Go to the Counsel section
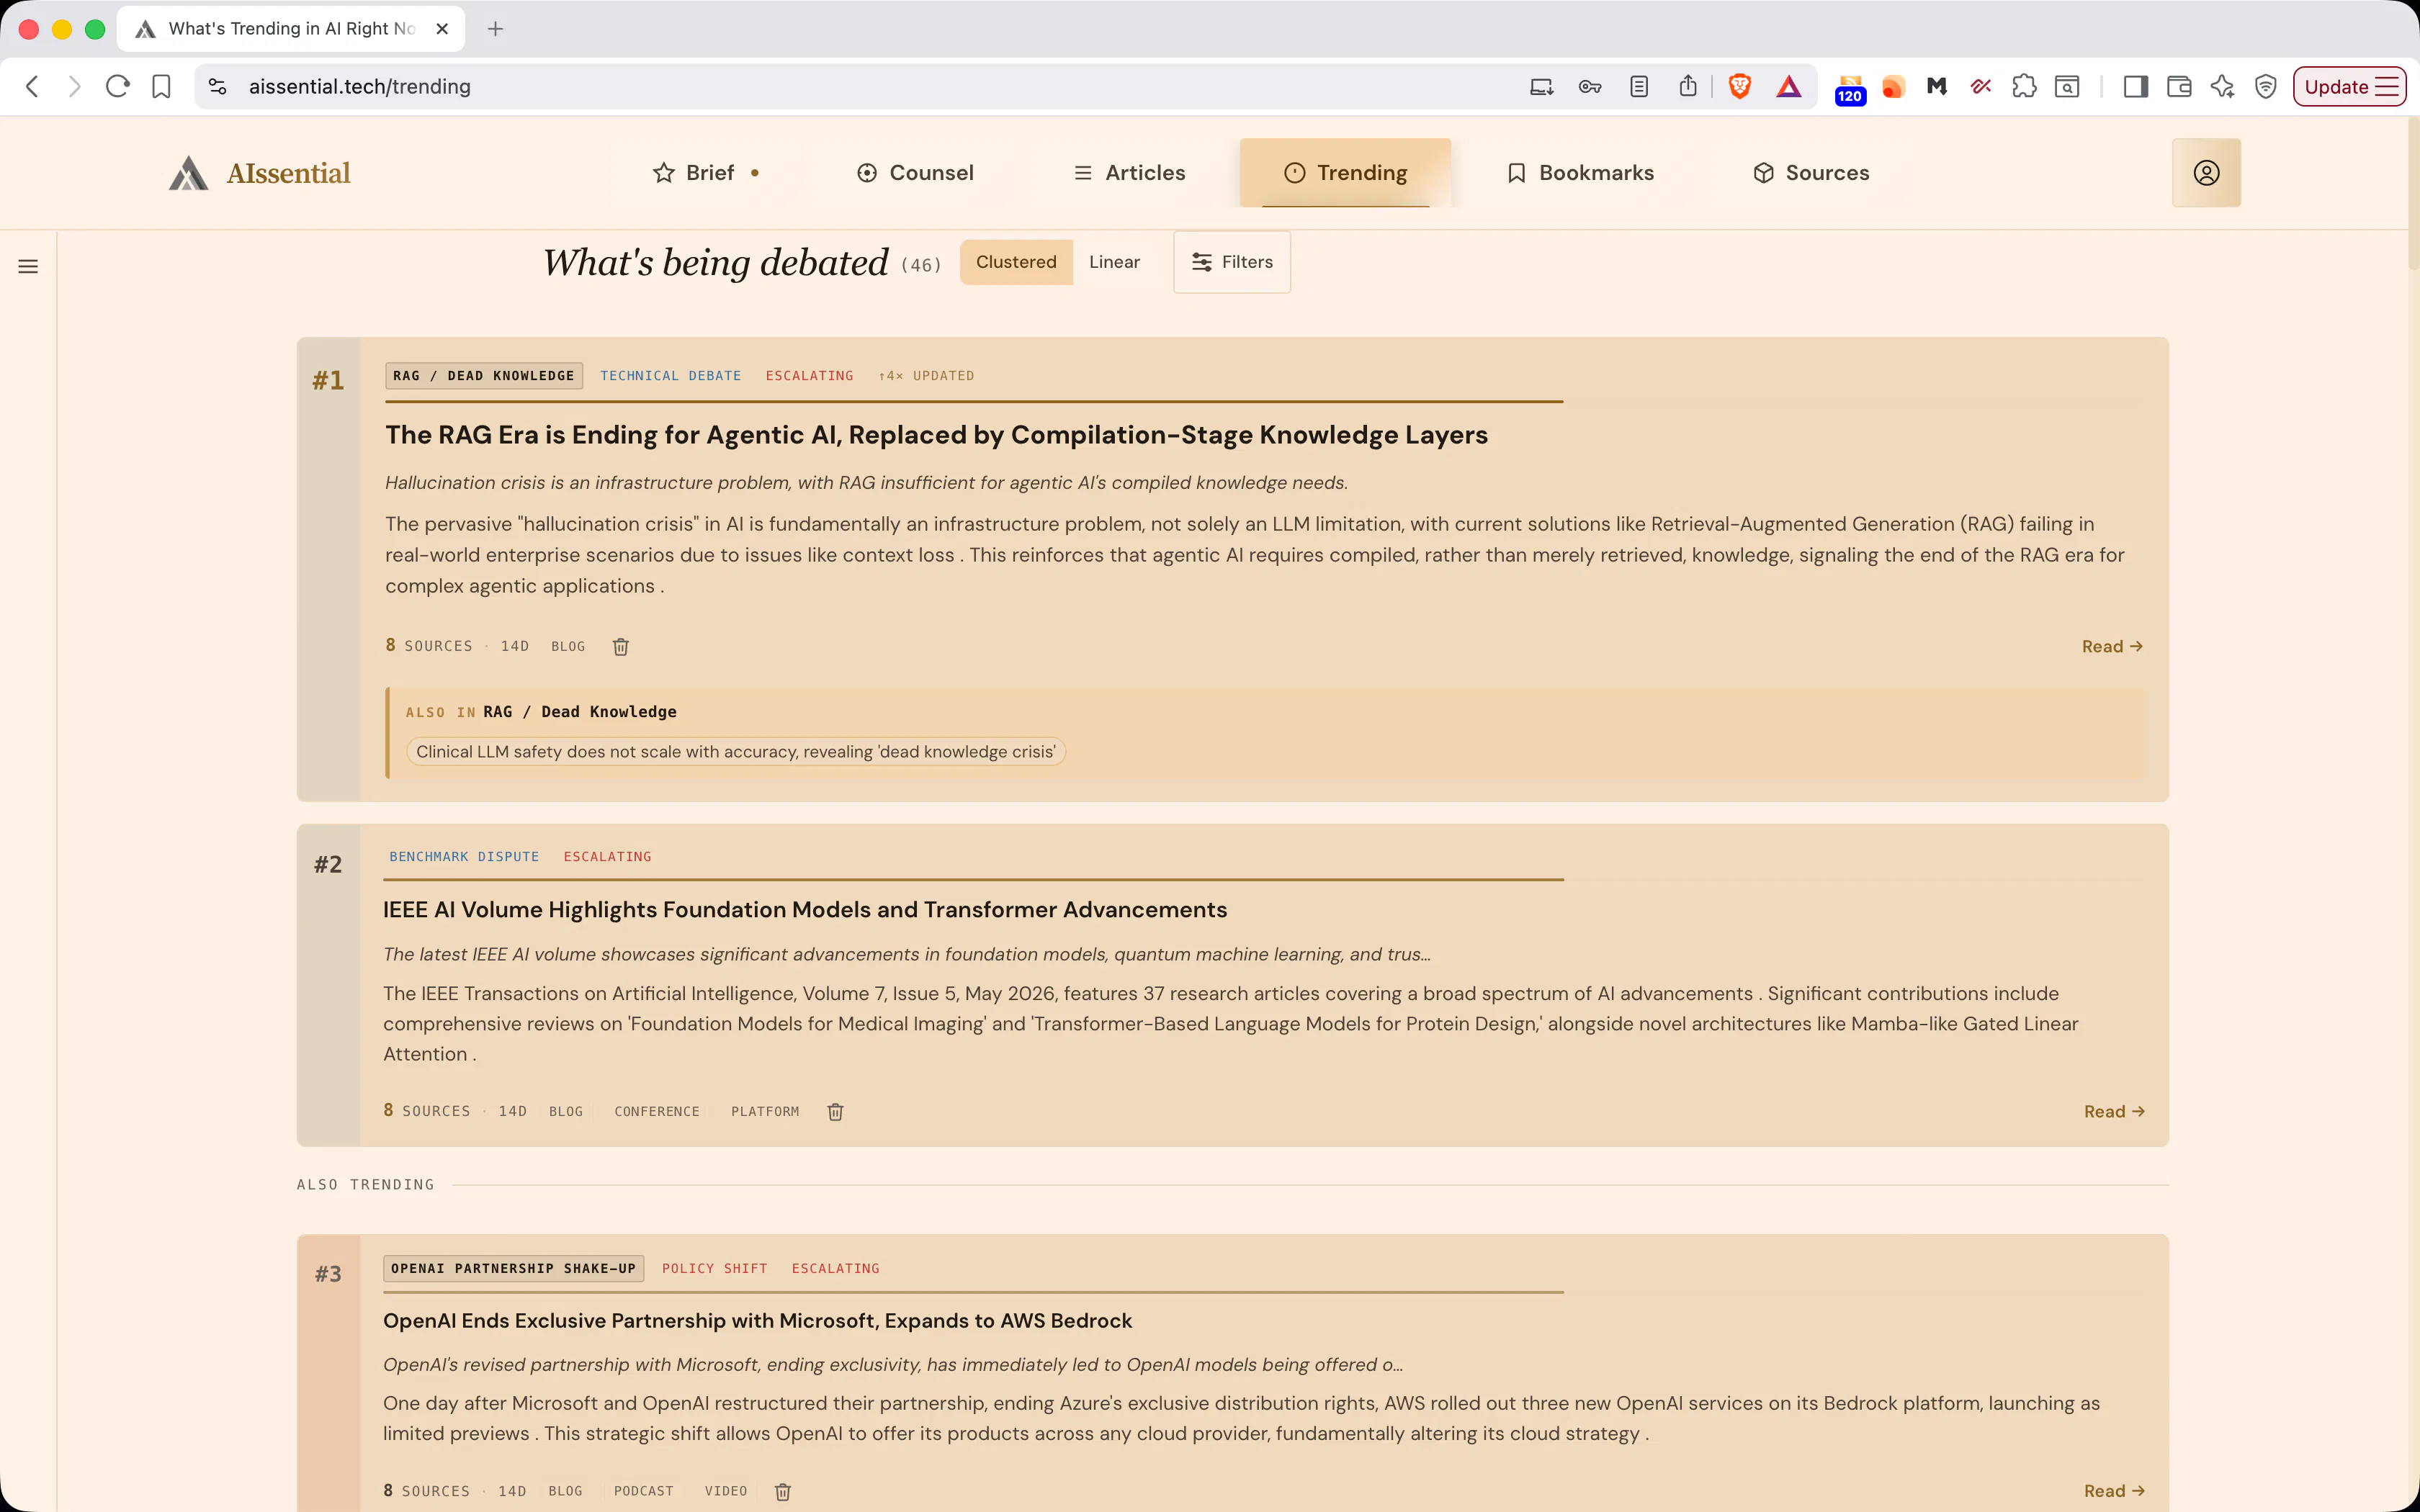The height and width of the screenshot is (1512, 2420). [x=915, y=173]
